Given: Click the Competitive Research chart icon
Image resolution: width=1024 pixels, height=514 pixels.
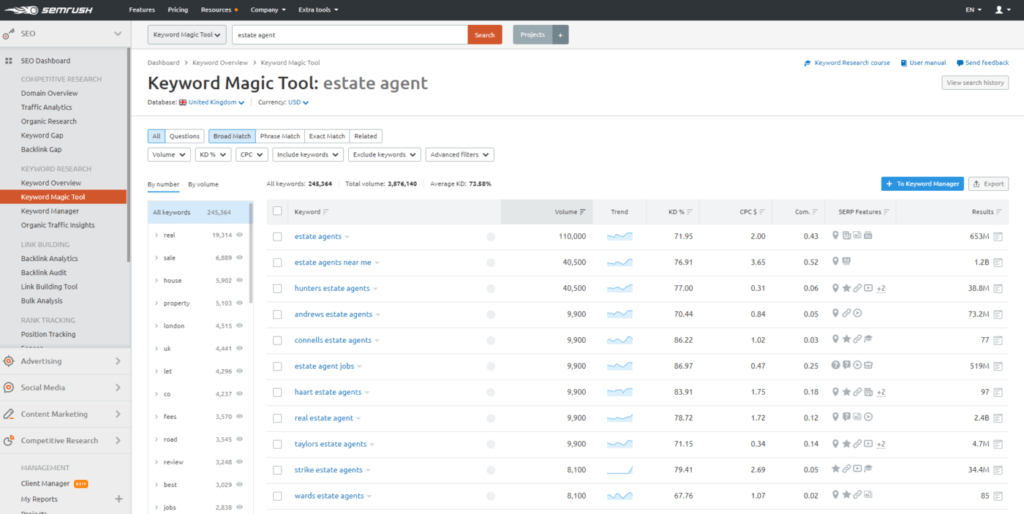Looking at the screenshot, I should click(x=8, y=441).
